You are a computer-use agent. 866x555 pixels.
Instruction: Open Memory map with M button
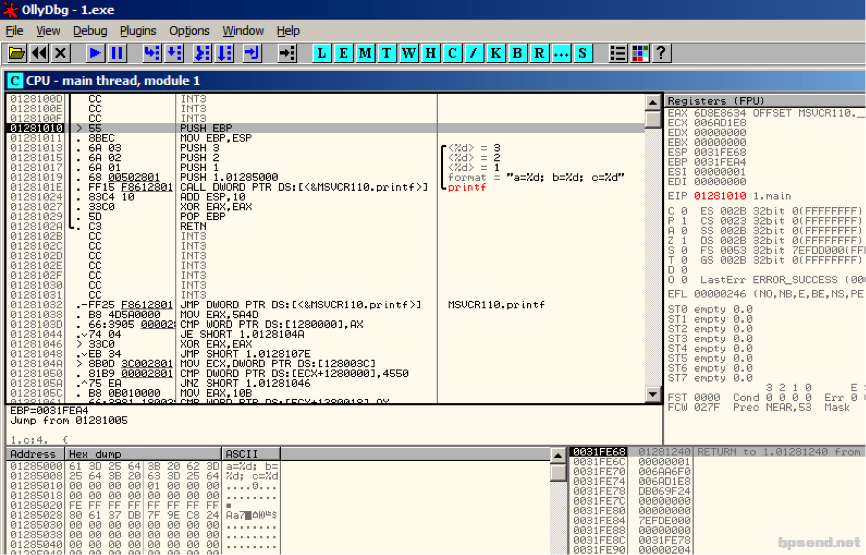point(365,54)
